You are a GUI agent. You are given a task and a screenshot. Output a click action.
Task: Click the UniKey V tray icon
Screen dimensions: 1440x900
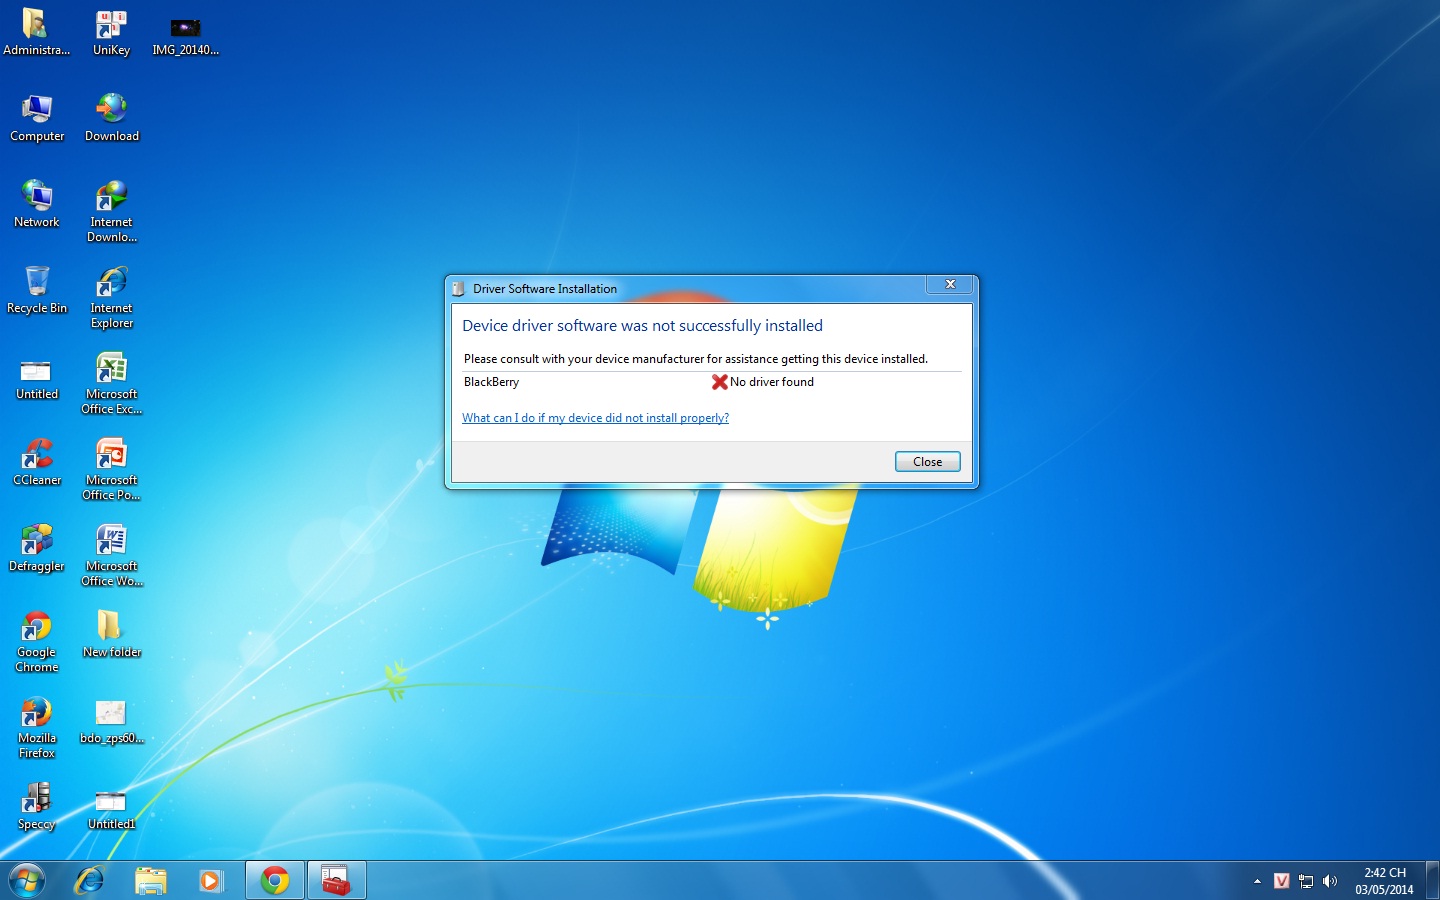point(1281,881)
